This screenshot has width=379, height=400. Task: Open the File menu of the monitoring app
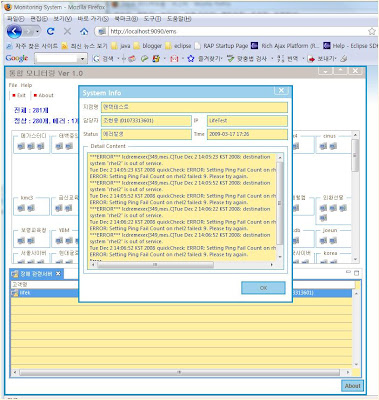[13, 85]
